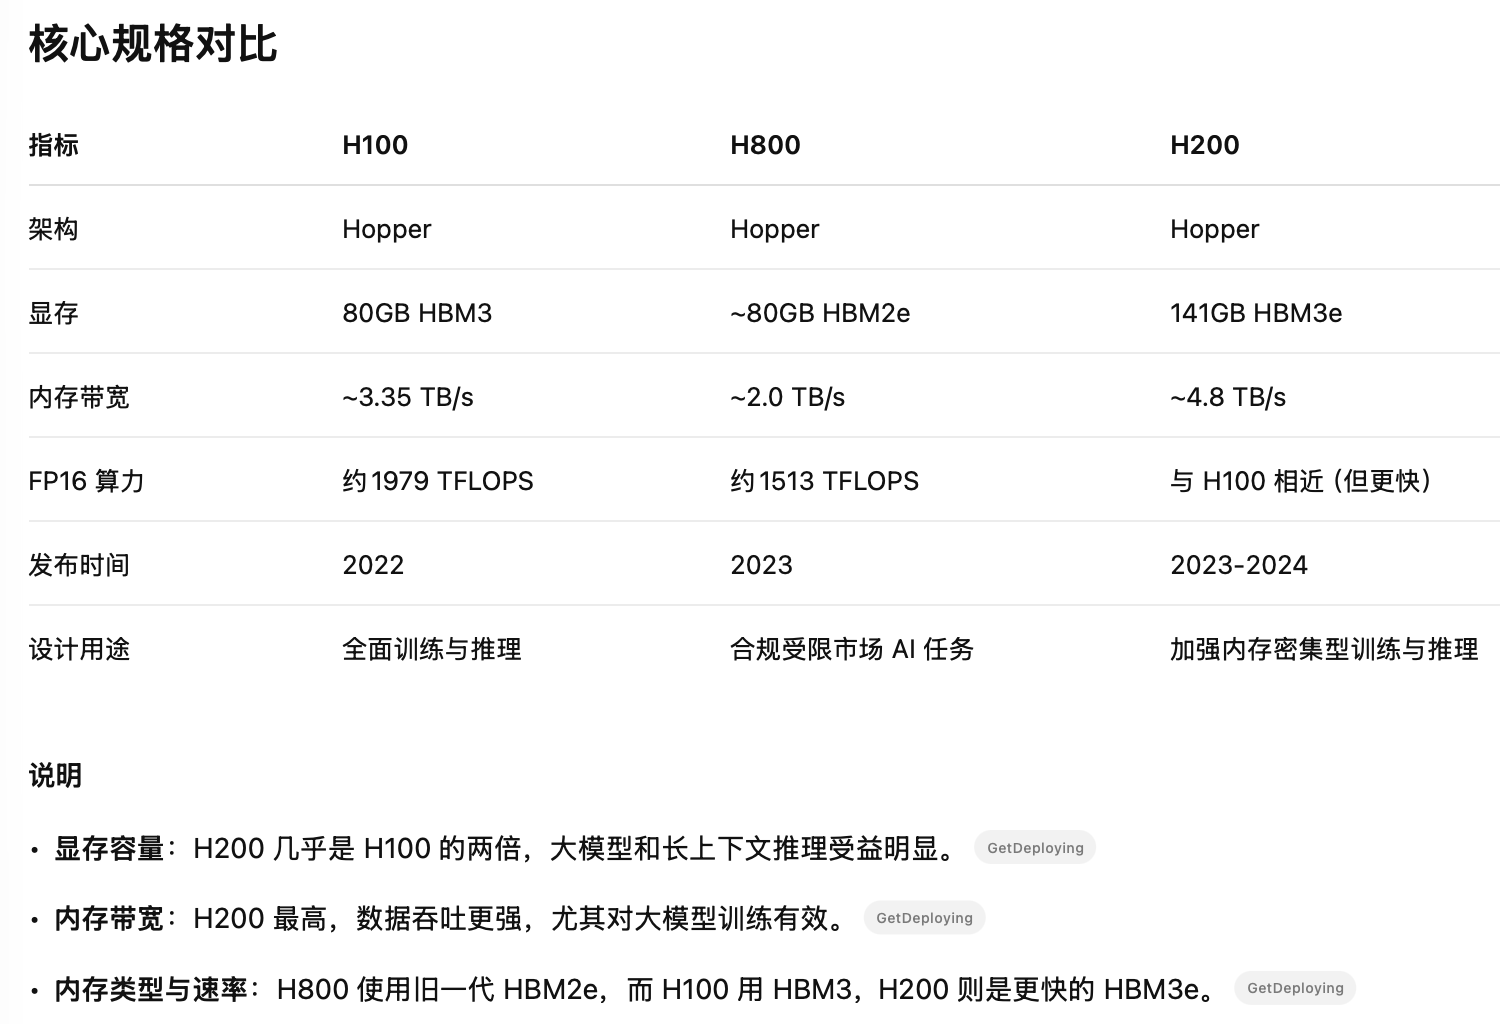The width and height of the screenshot is (1500, 1024).
Task: Click Hopper in the H200 column
Action: pyautogui.click(x=1214, y=230)
